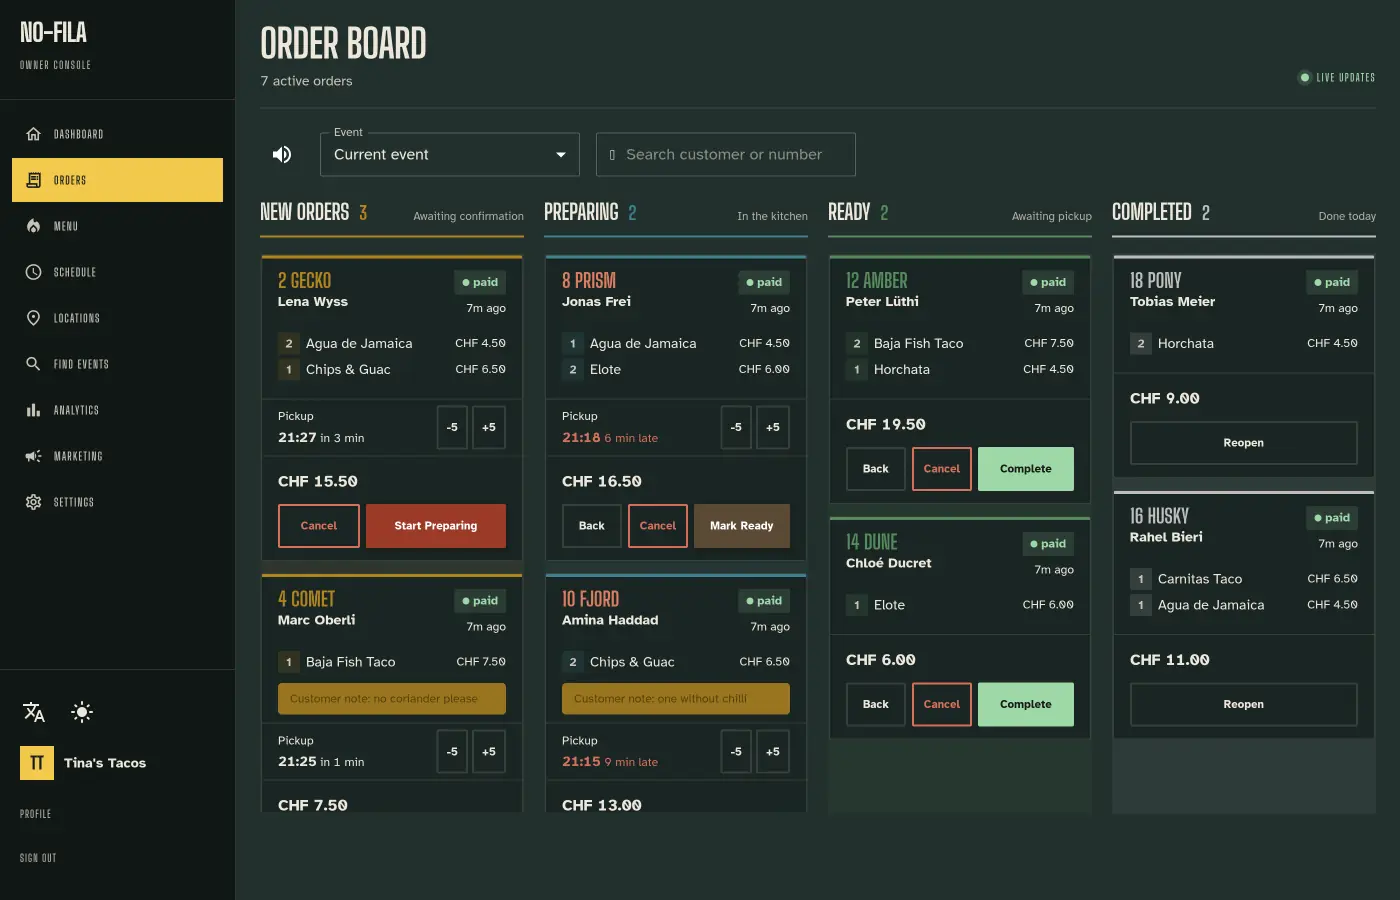Open Profile link in sidebar
The height and width of the screenshot is (900, 1400).
coord(36,814)
